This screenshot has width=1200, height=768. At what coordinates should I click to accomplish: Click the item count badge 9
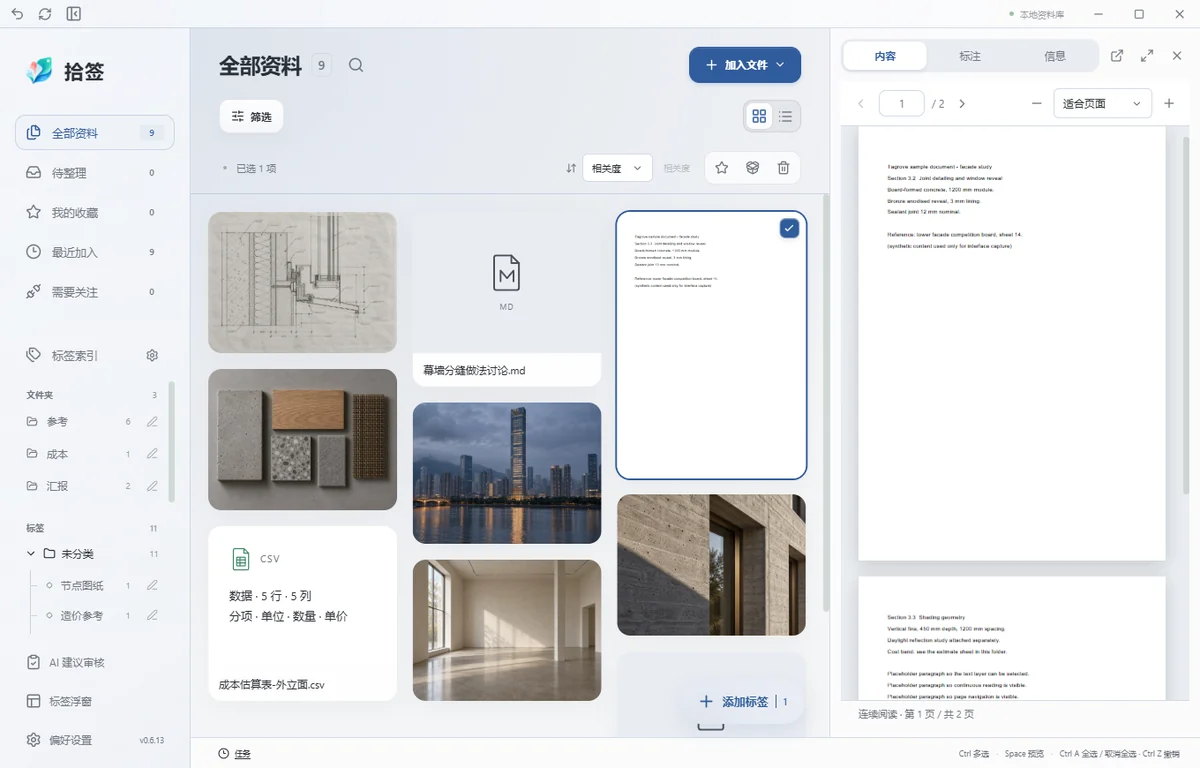(322, 65)
